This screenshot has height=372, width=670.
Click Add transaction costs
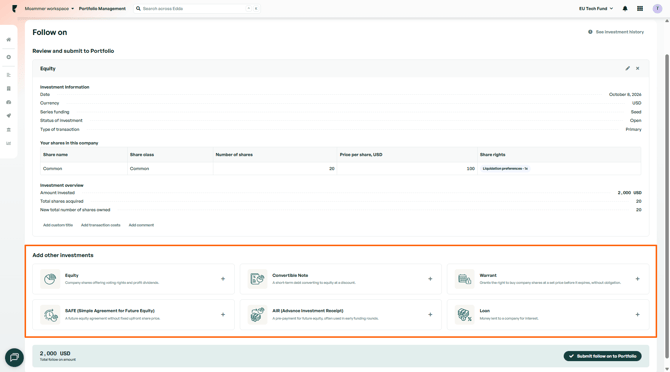click(101, 225)
